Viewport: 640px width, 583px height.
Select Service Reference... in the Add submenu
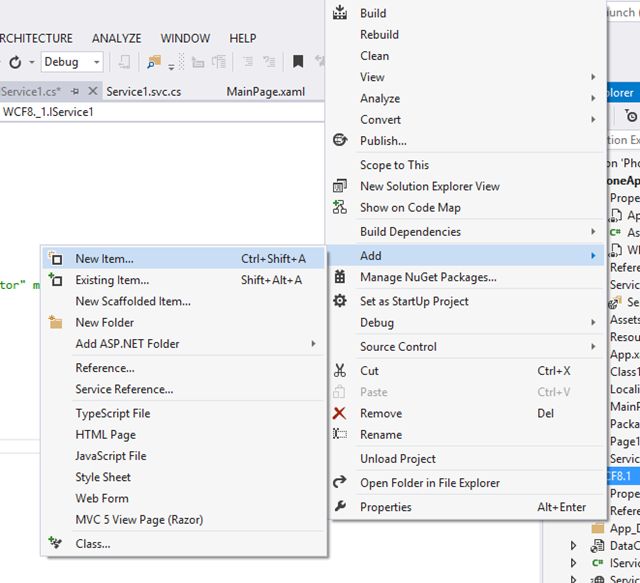[124, 389]
